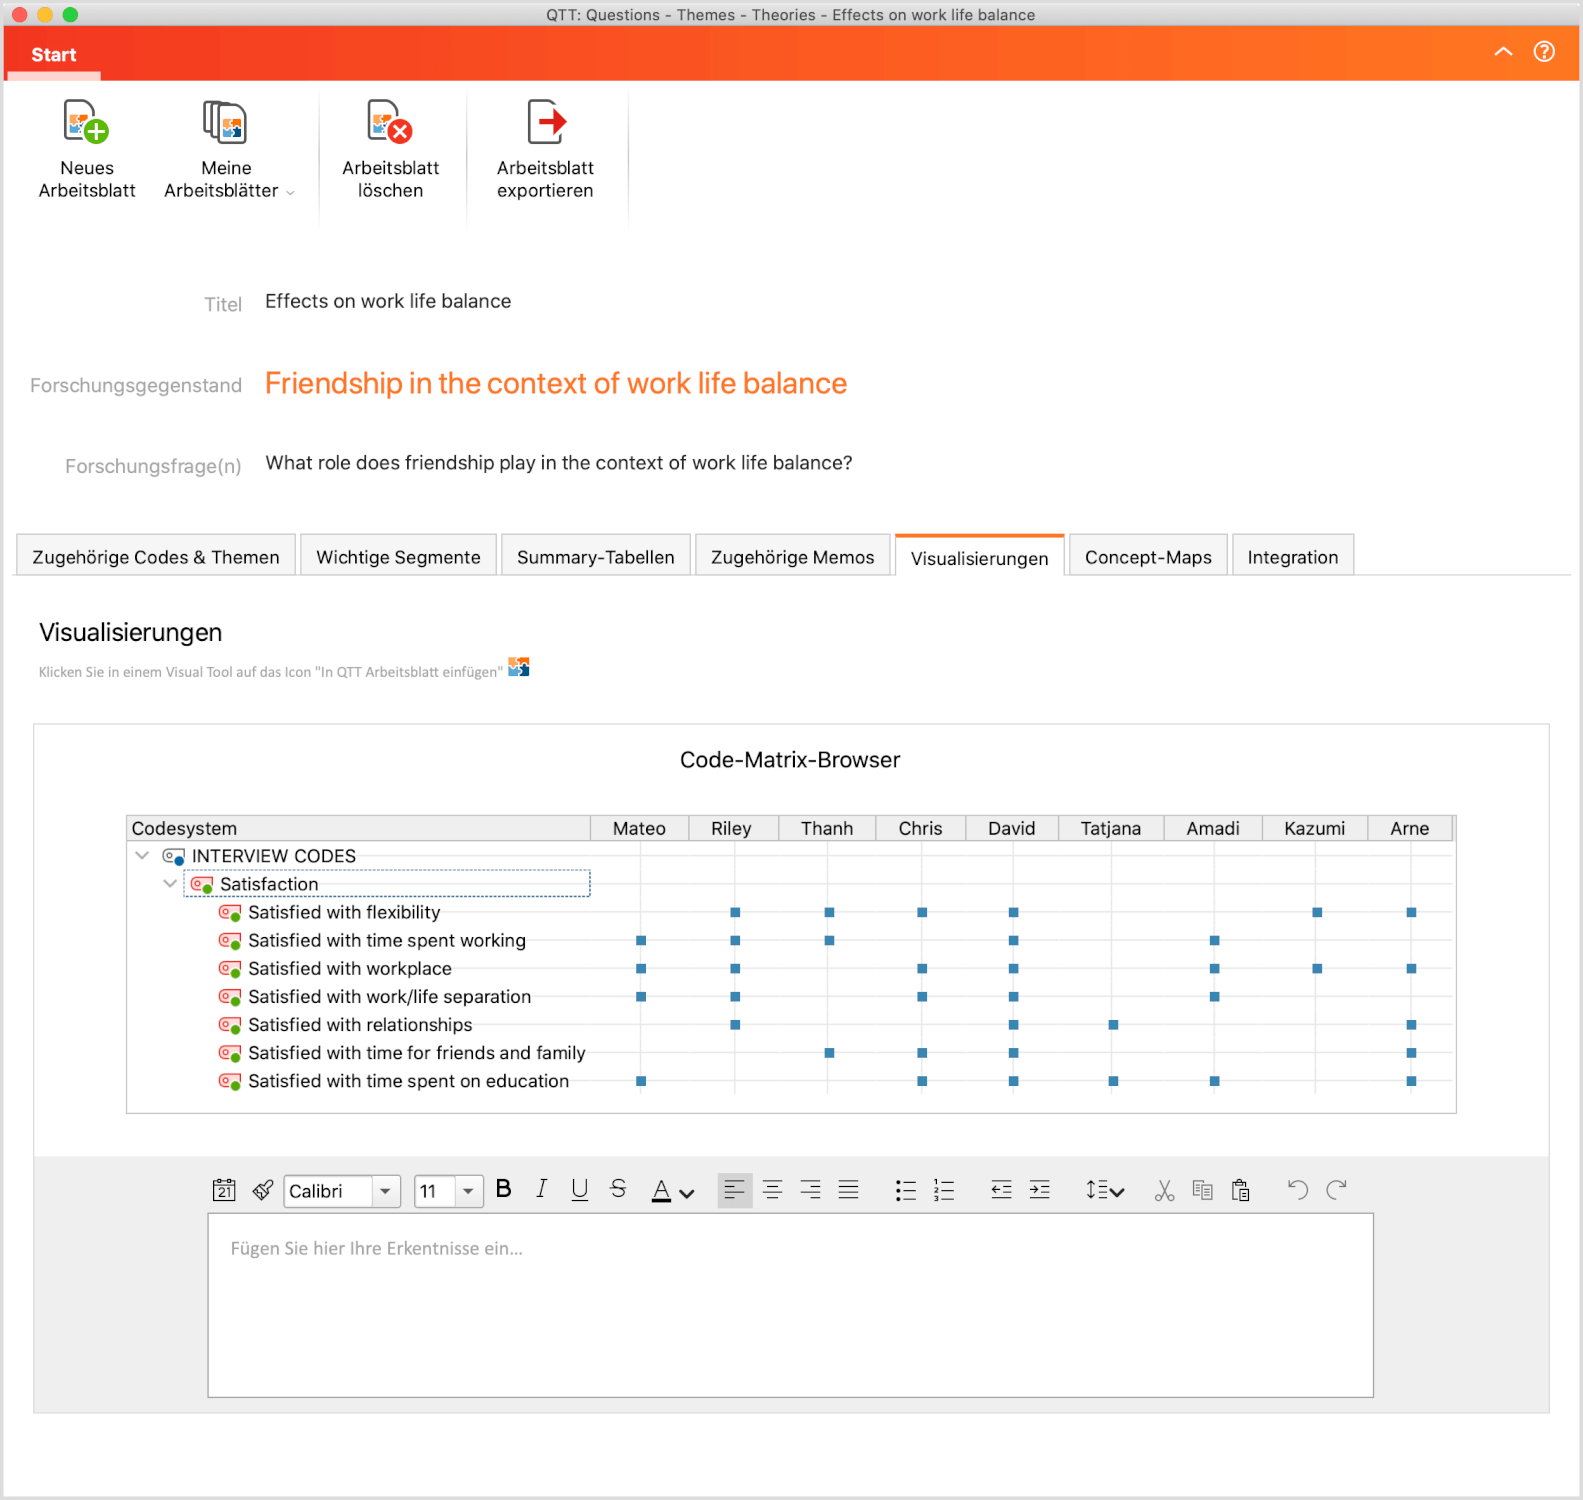Increase the indent
This screenshot has height=1500, width=1583.
coord(1040,1190)
